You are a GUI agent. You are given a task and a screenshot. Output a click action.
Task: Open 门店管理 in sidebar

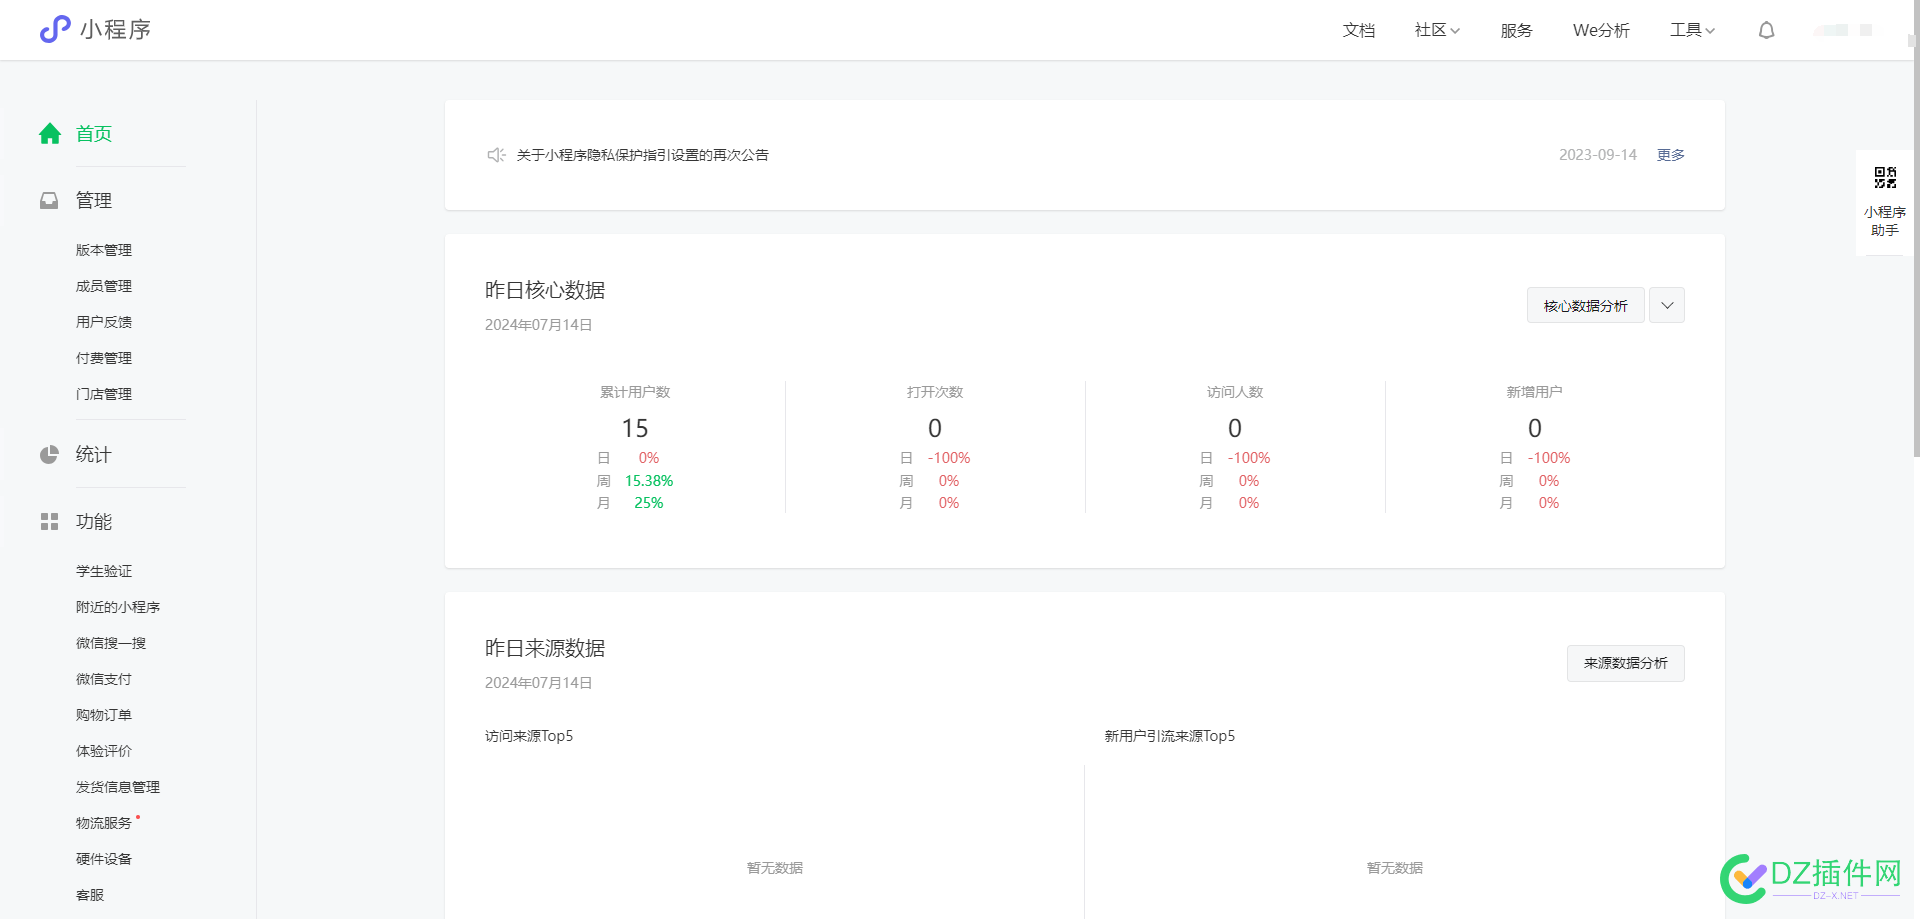click(x=104, y=394)
